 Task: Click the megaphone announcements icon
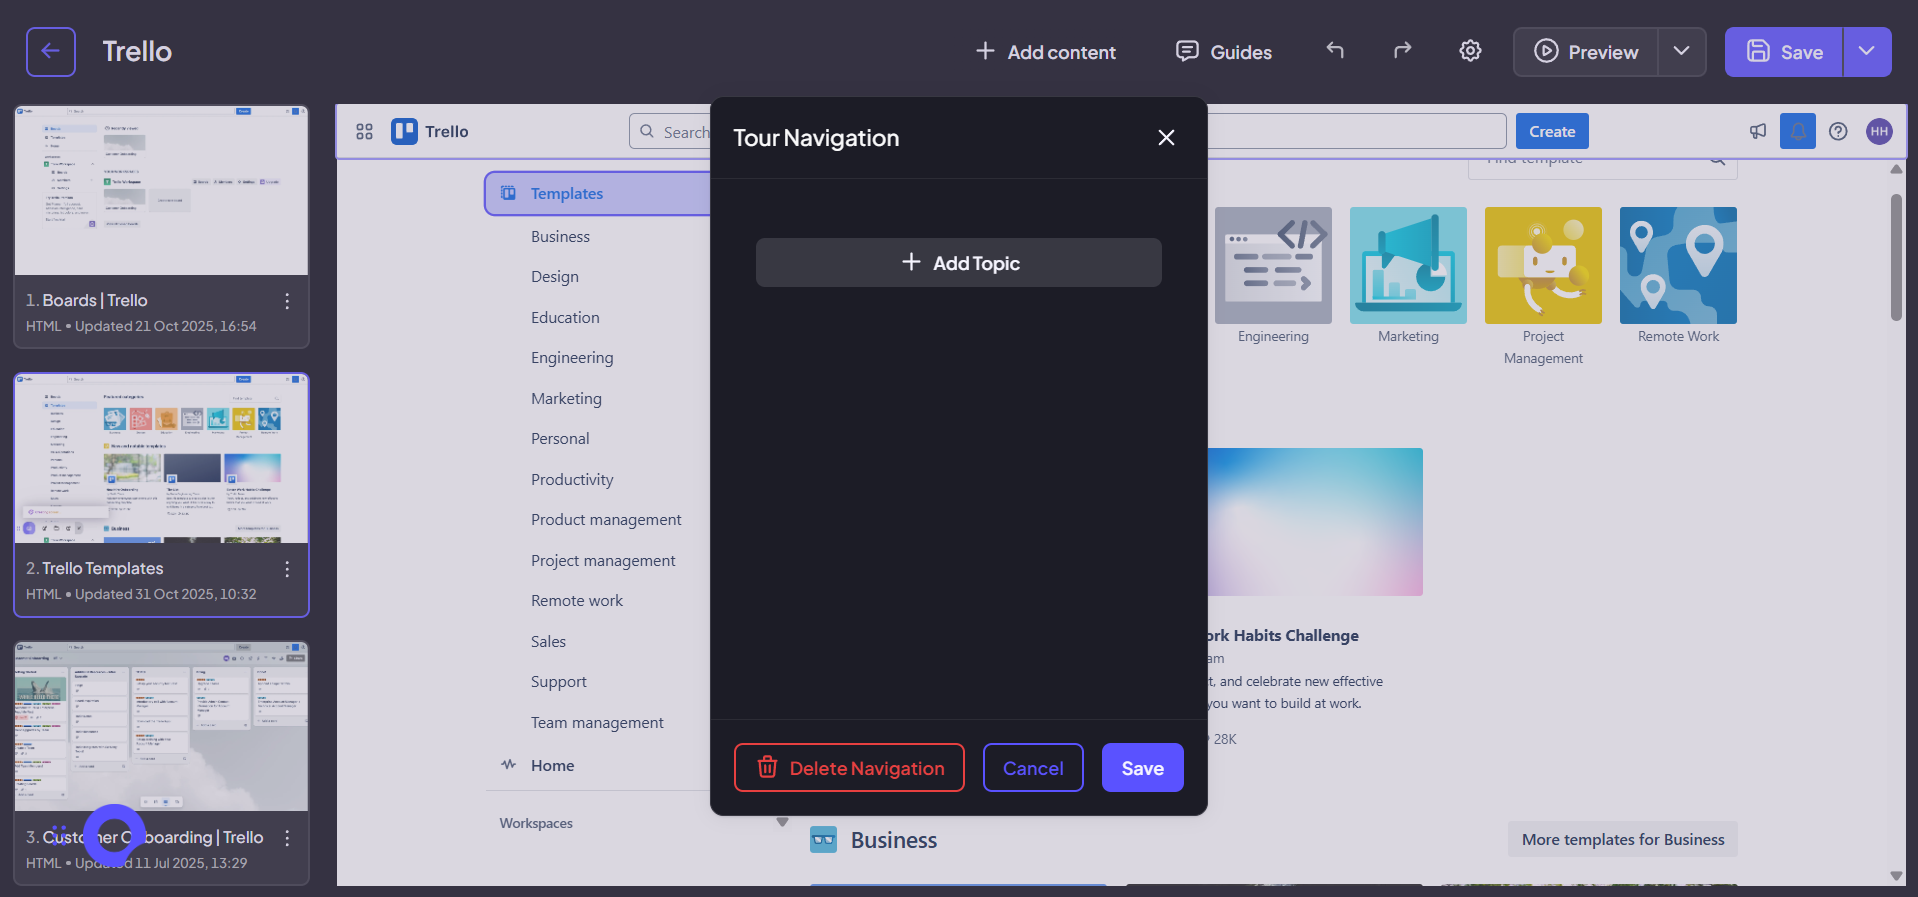coord(1758,131)
